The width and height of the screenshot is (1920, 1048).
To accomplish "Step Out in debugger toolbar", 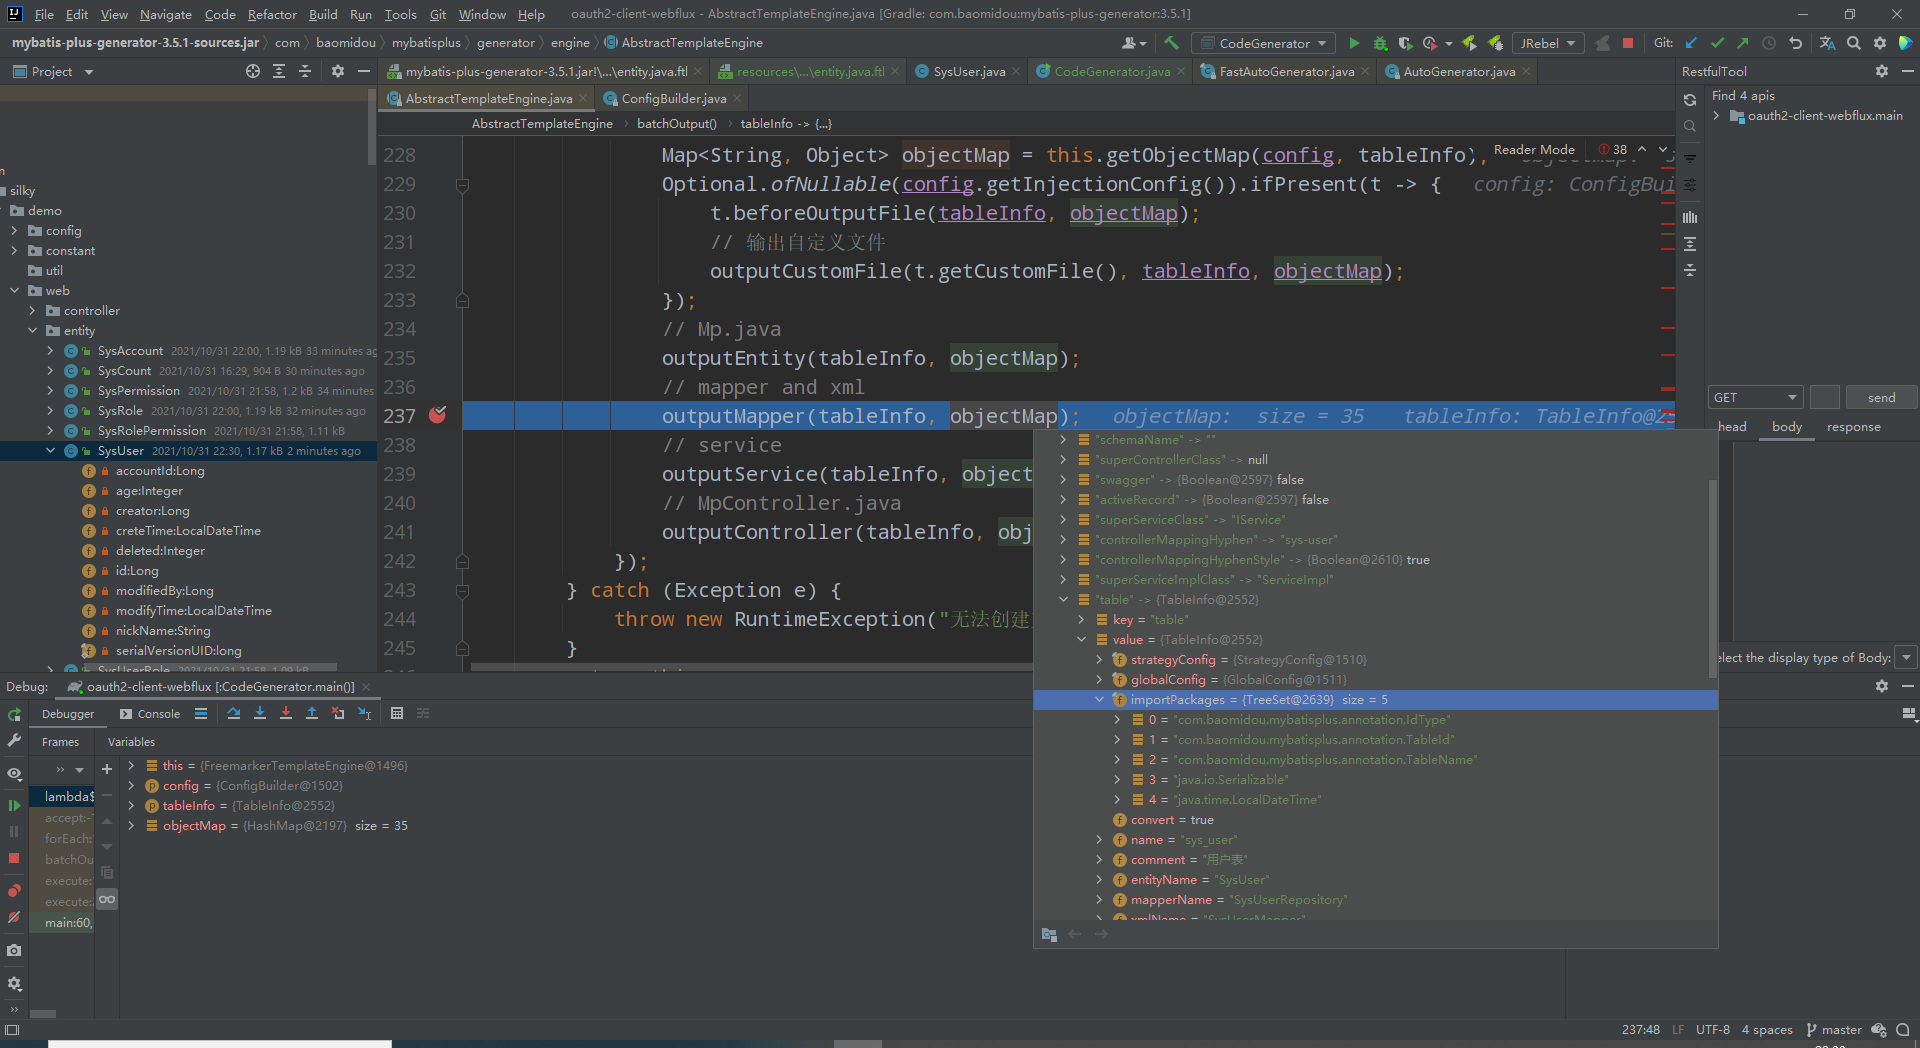I will 312,713.
